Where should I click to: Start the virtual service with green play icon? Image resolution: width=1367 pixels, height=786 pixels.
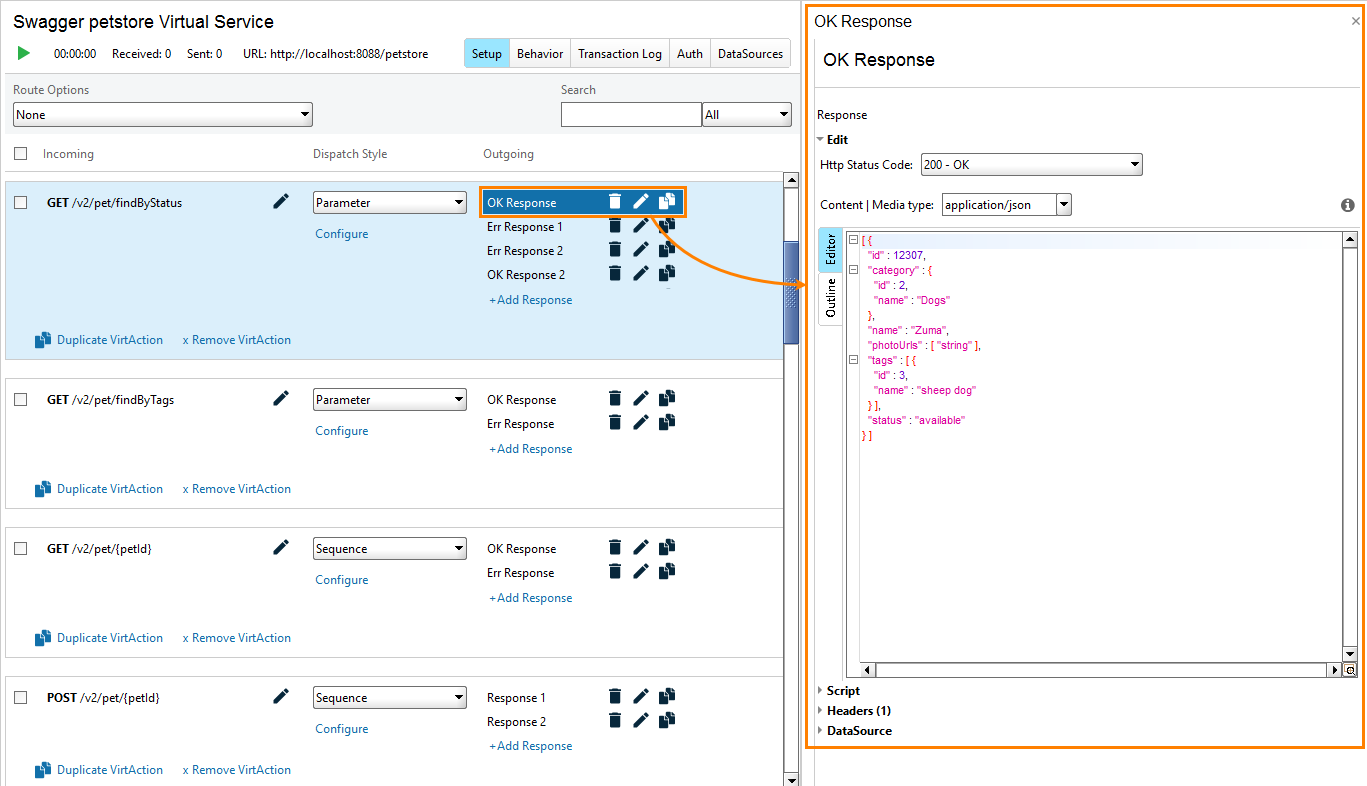click(24, 53)
